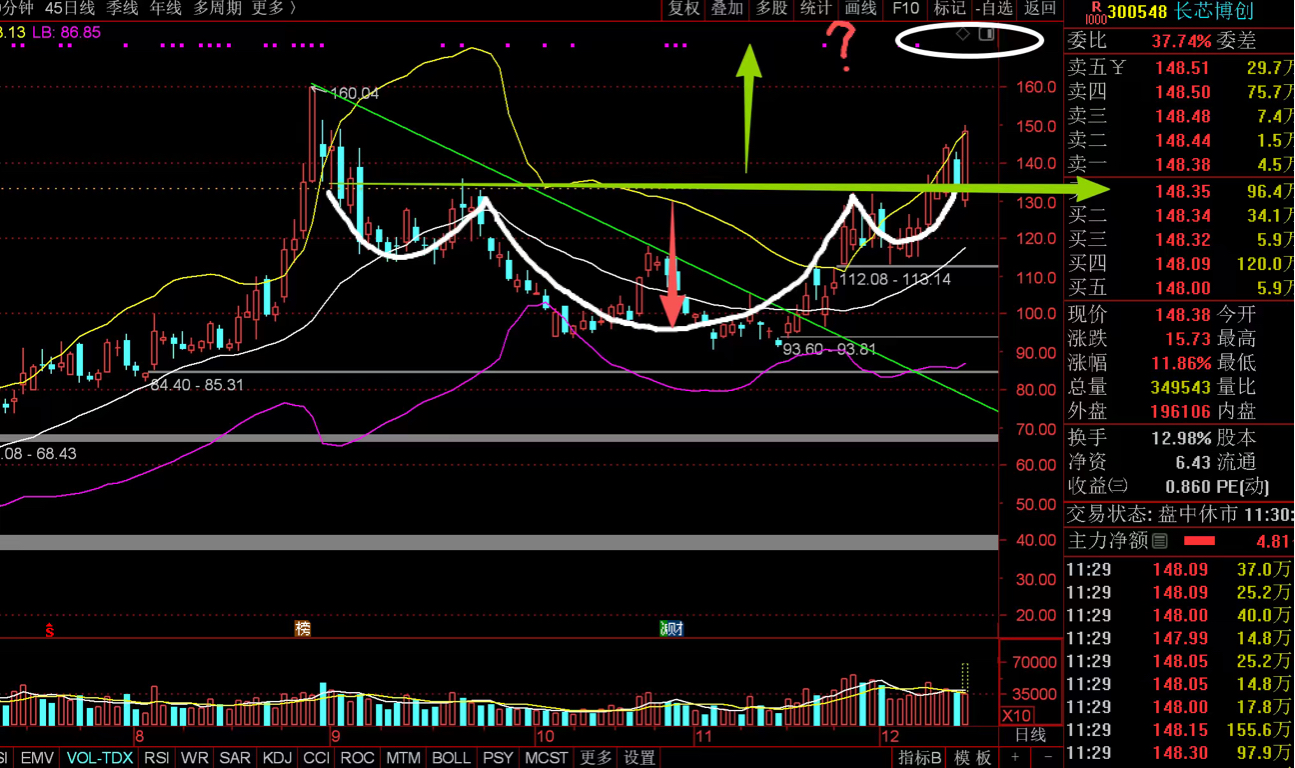This screenshot has height=768, width=1295.
Task: Open the 统计 statistics tool
Action: (816, 8)
